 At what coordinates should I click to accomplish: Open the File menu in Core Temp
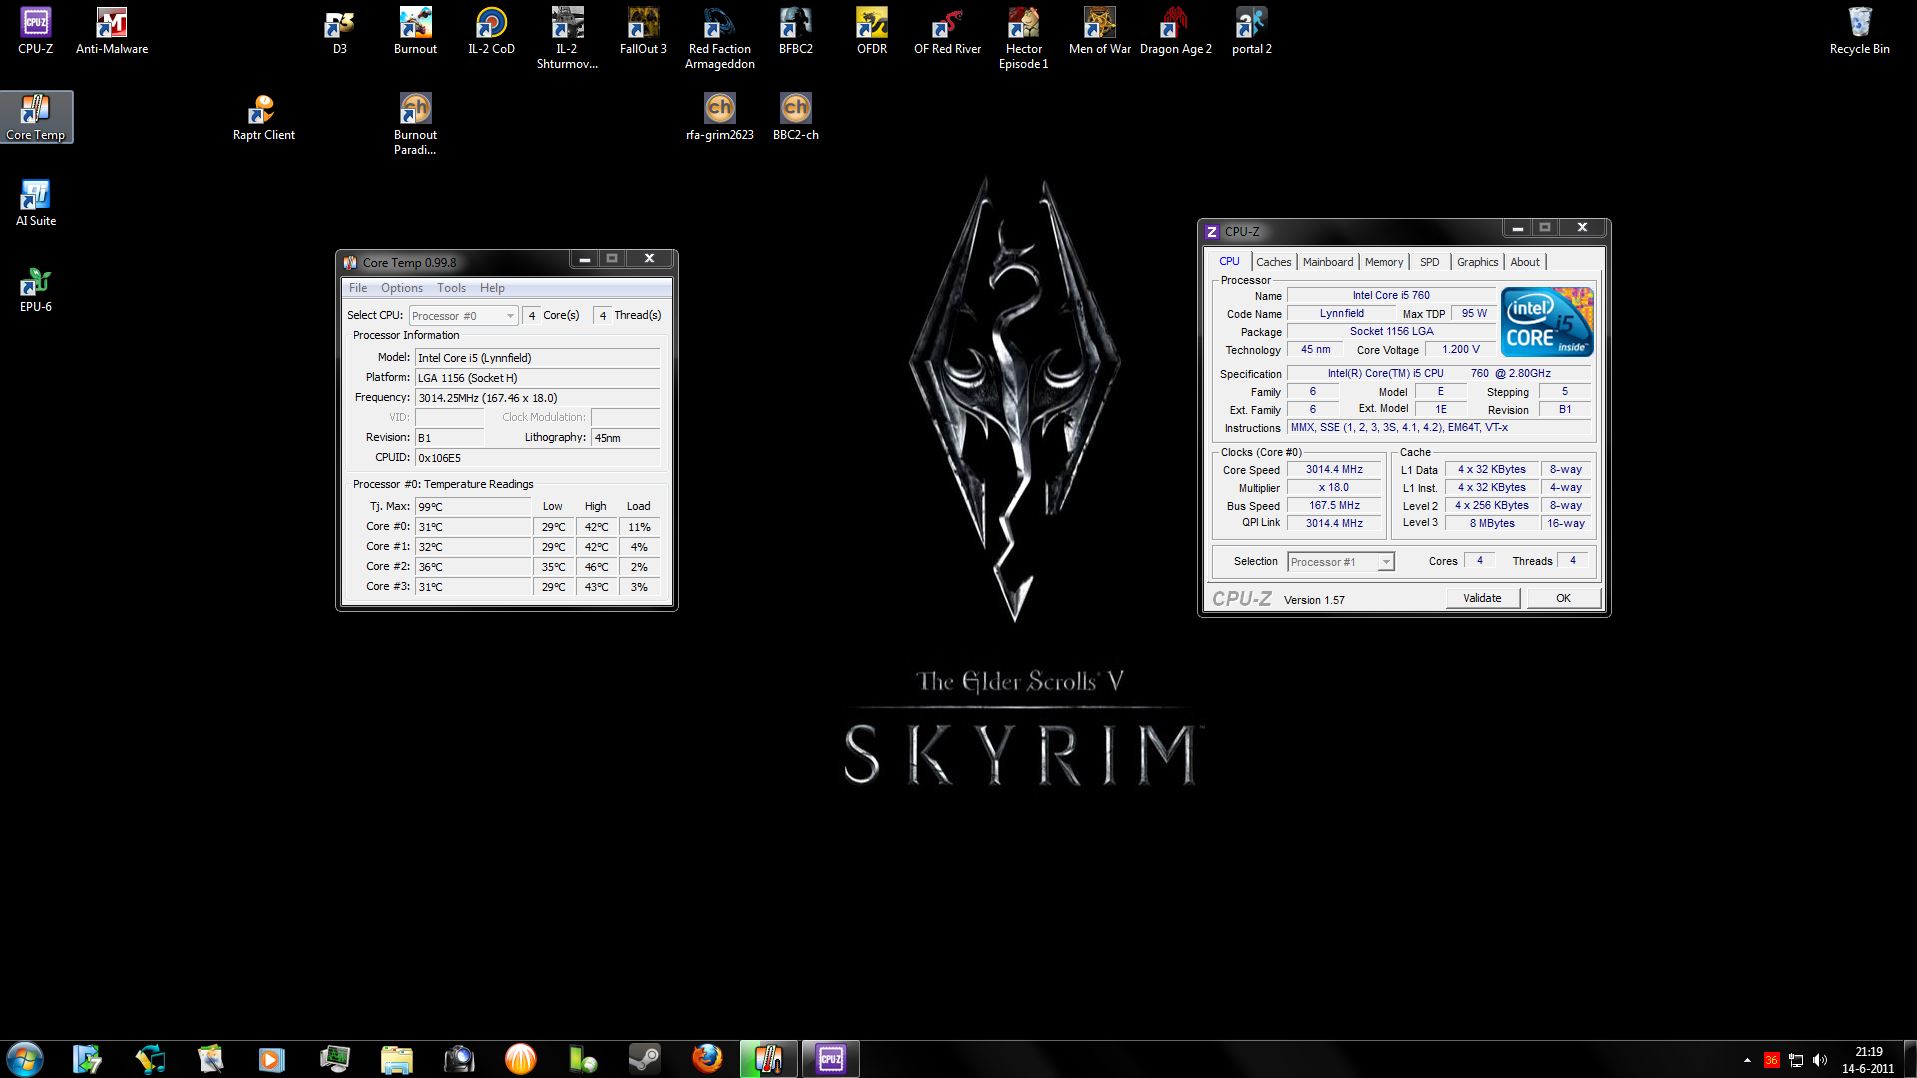coord(358,288)
